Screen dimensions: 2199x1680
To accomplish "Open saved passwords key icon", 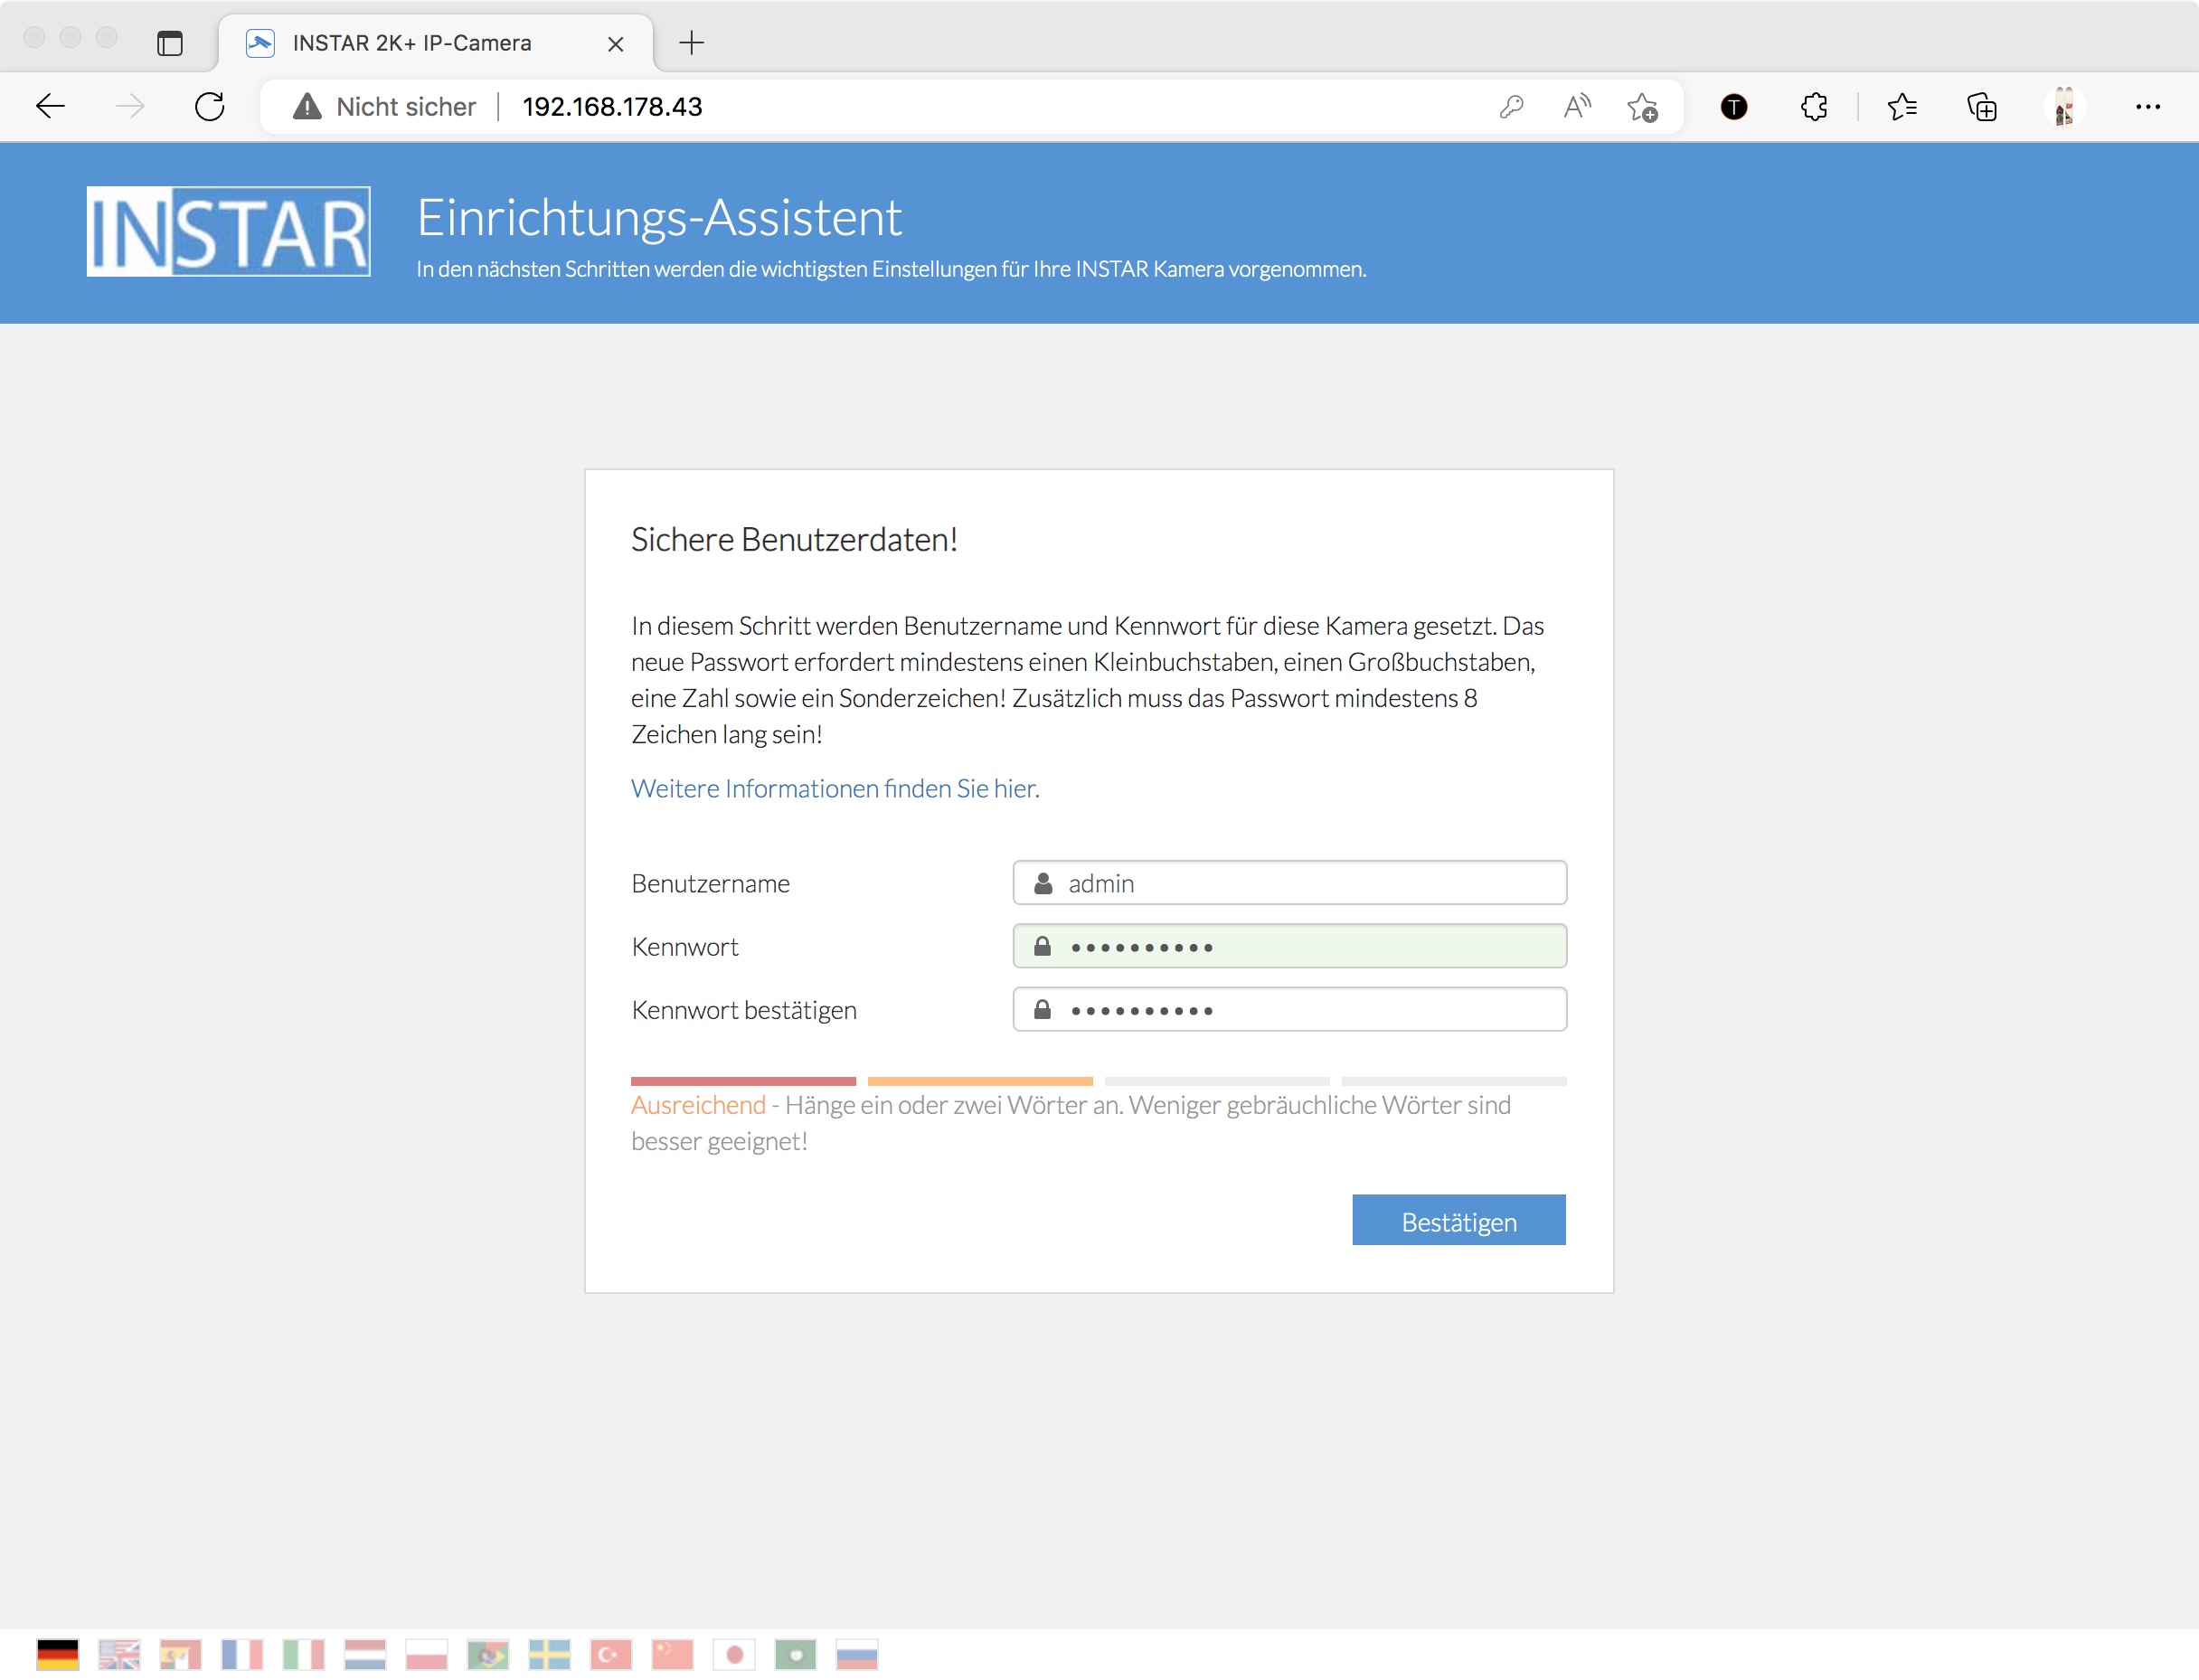I will click(x=1511, y=106).
